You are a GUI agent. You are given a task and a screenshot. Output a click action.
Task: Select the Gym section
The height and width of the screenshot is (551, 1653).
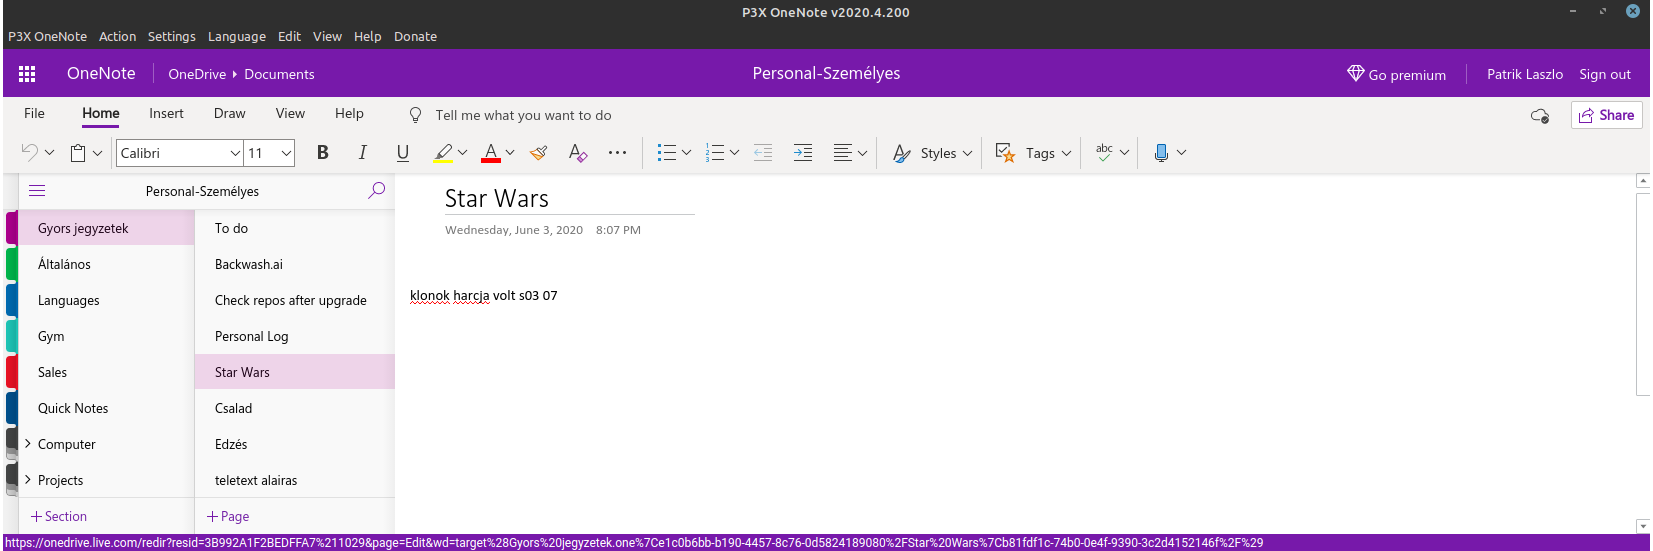pos(106,336)
